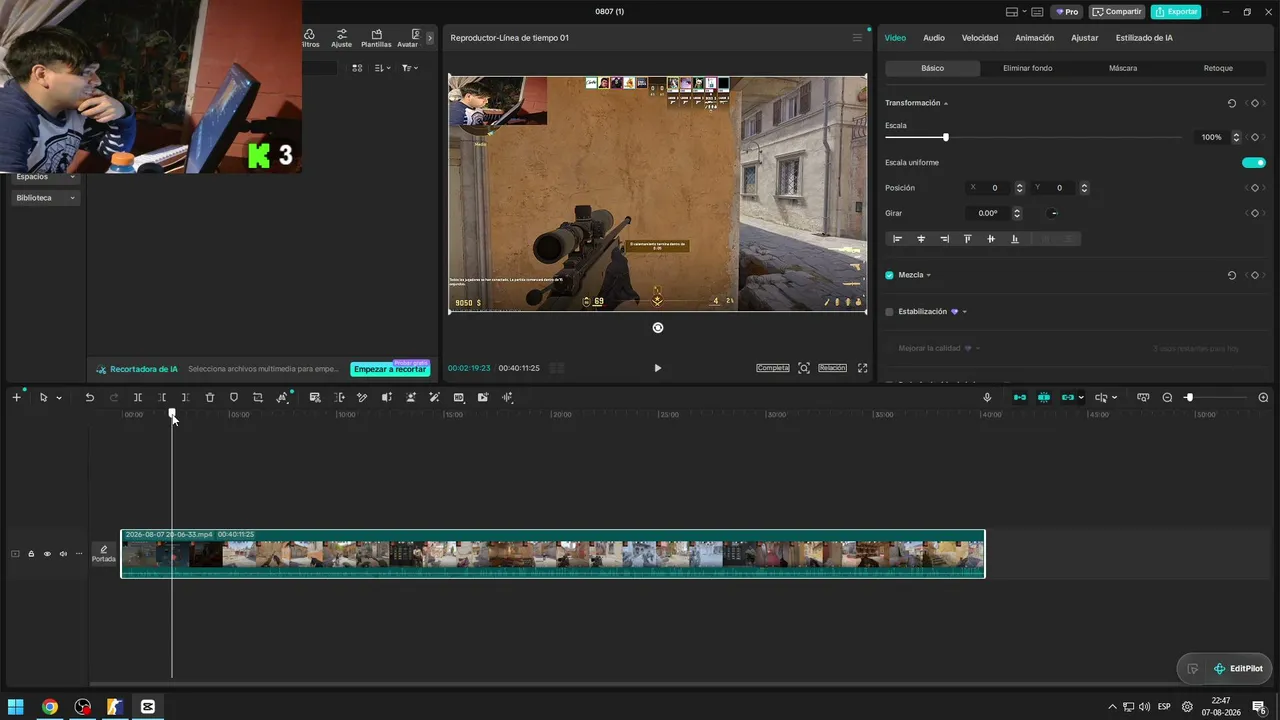Open the player hamburger menu
The image size is (1280, 720).
coord(857,38)
